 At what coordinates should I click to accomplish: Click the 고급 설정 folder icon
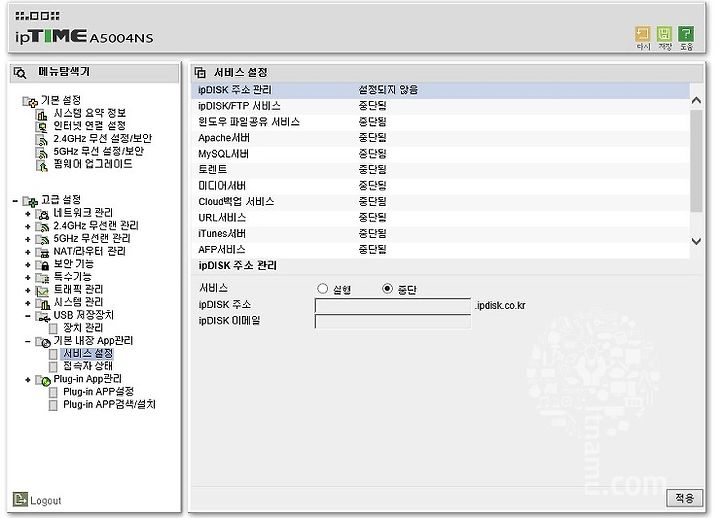[30, 201]
